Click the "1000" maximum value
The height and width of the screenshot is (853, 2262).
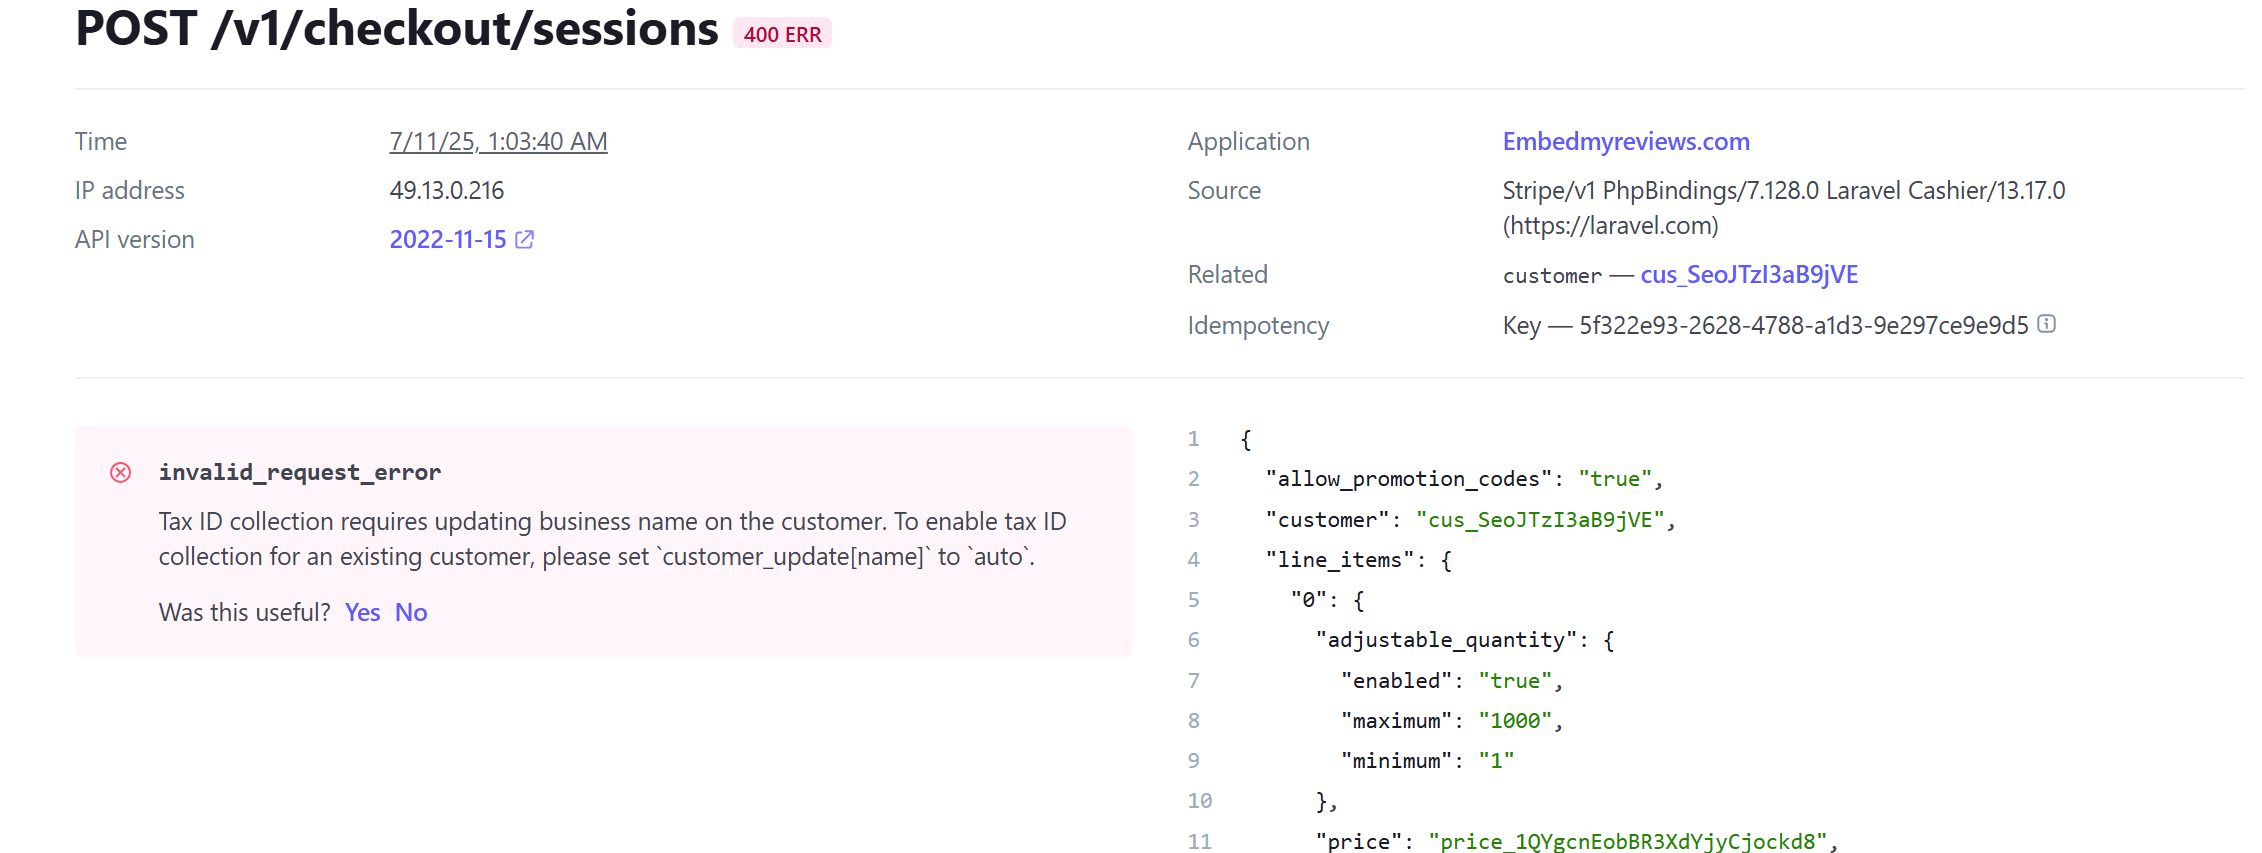(x=1515, y=721)
